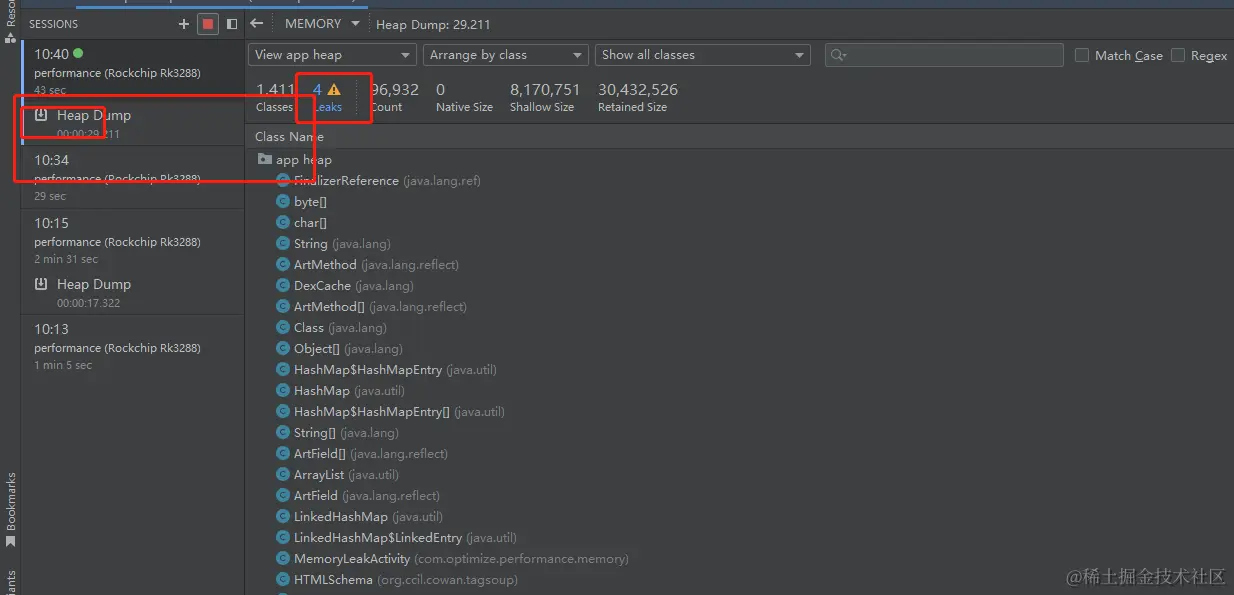Image resolution: width=1234 pixels, height=595 pixels.
Task: Click the class icon beside Class (java.lang)
Action: pos(284,327)
